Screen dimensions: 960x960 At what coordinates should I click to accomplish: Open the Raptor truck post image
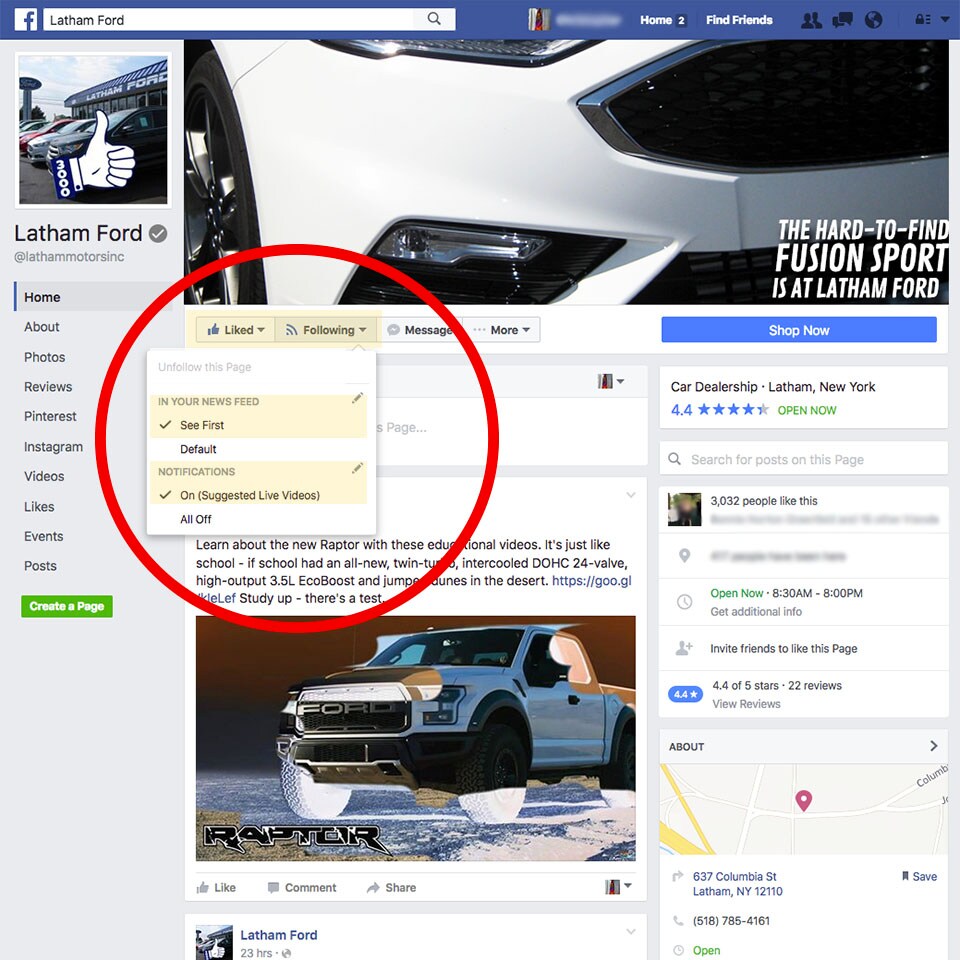tap(416, 738)
